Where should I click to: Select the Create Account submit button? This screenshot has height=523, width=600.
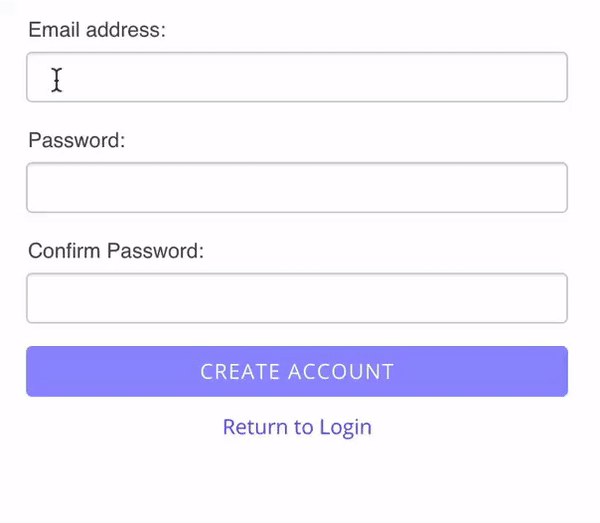click(x=297, y=371)
